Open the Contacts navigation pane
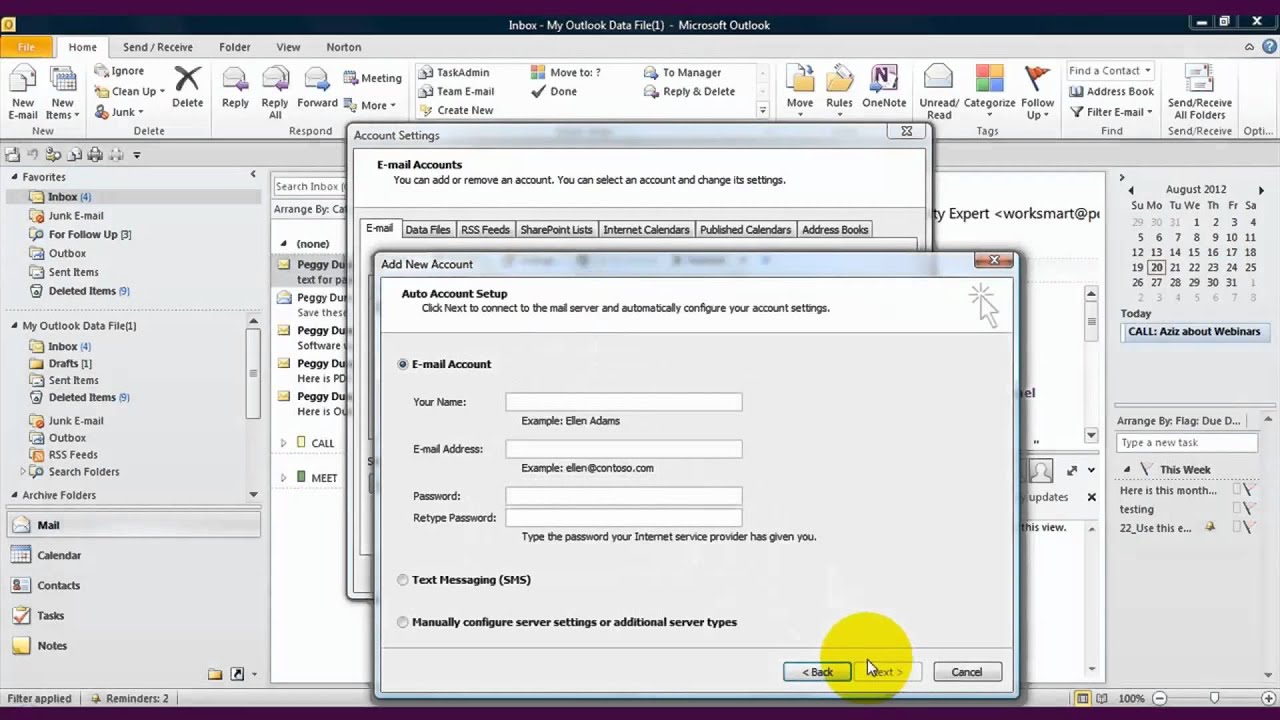The image size is (1280, 720). click(x=133, y=585)
